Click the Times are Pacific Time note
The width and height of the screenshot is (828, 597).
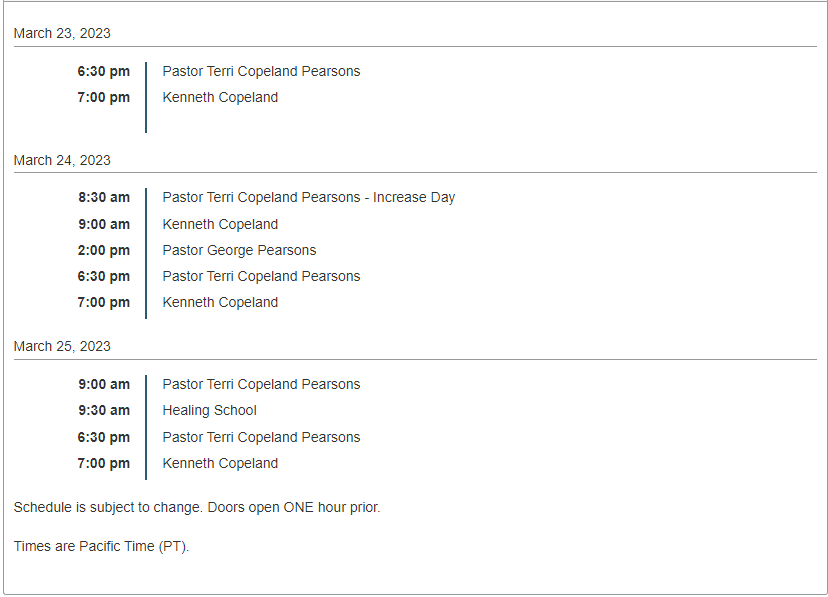[101, 546]
